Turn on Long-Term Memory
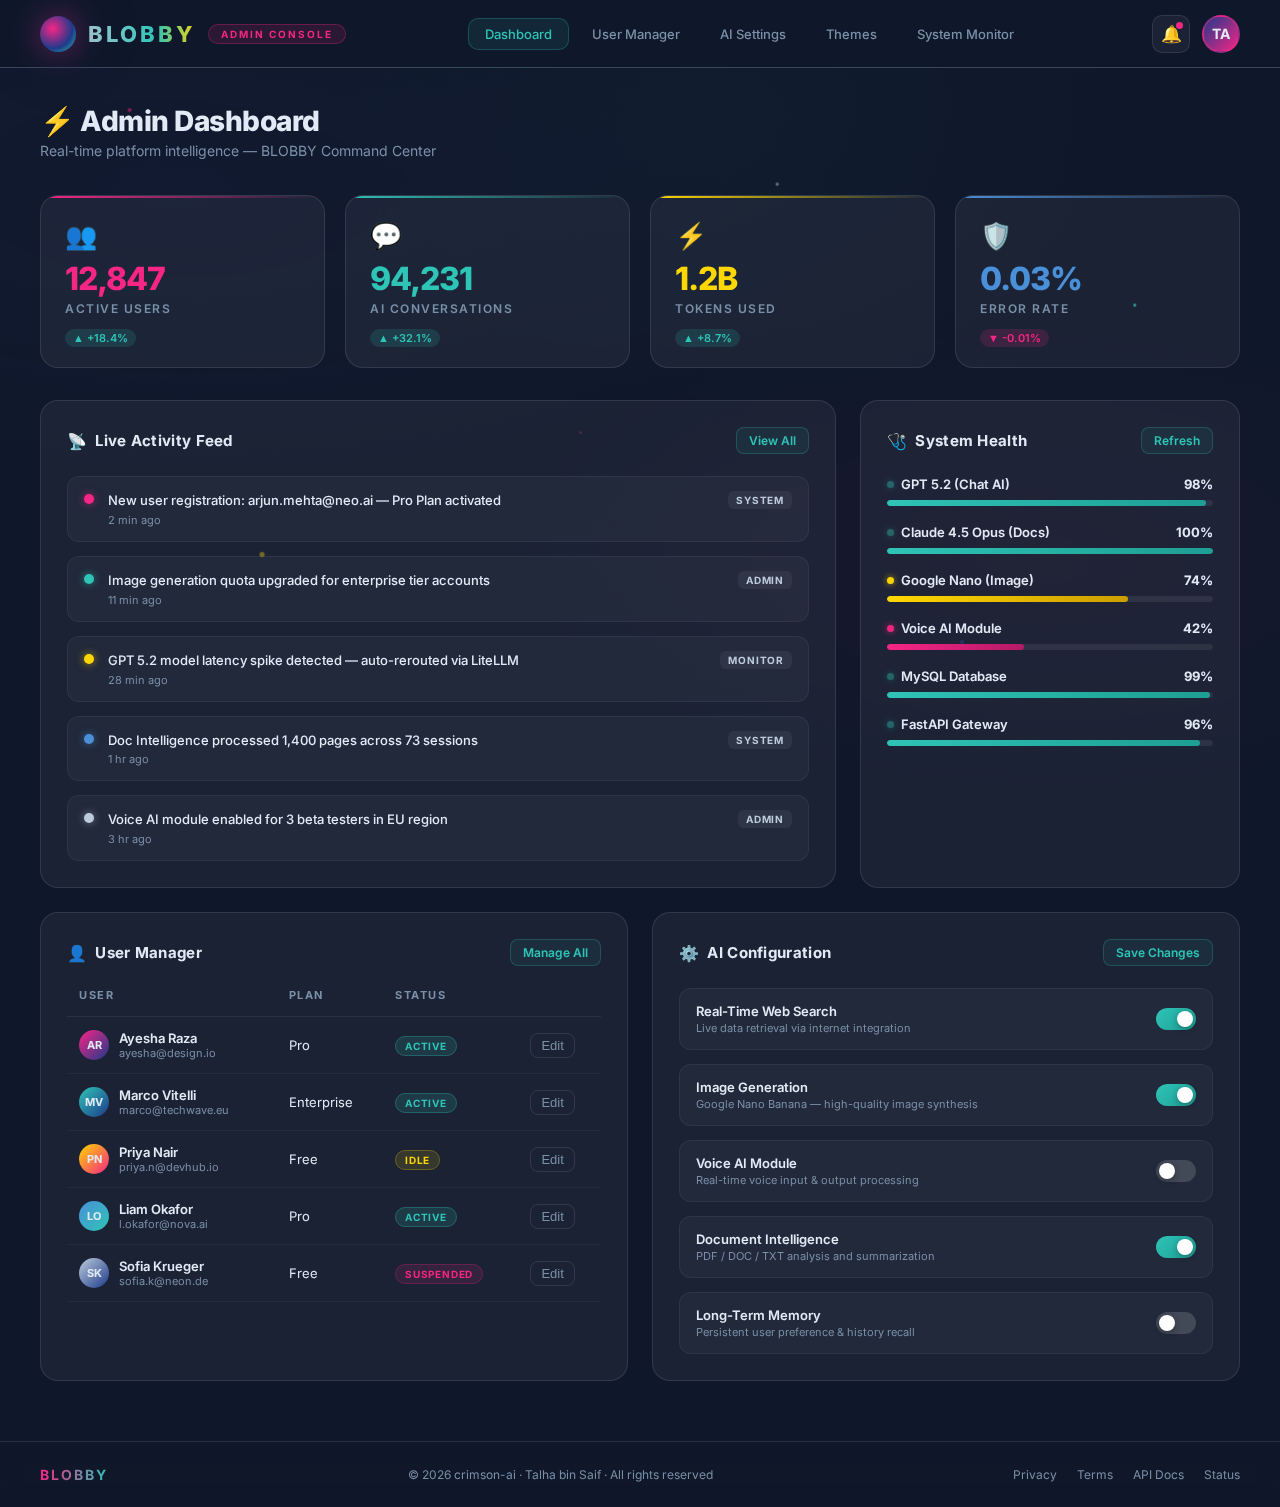 coord(1176,1323)
